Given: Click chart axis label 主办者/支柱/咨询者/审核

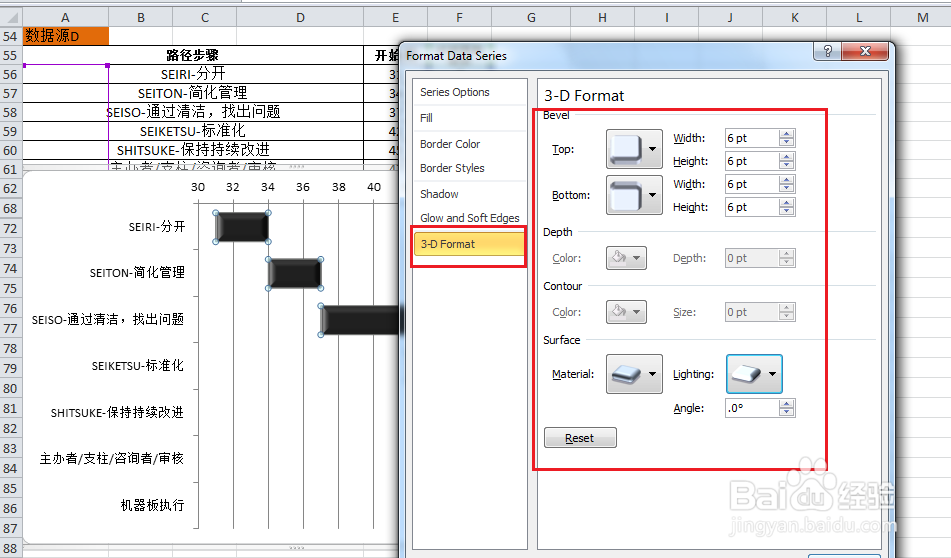Looking at the screenshot, I should [112, 459].
